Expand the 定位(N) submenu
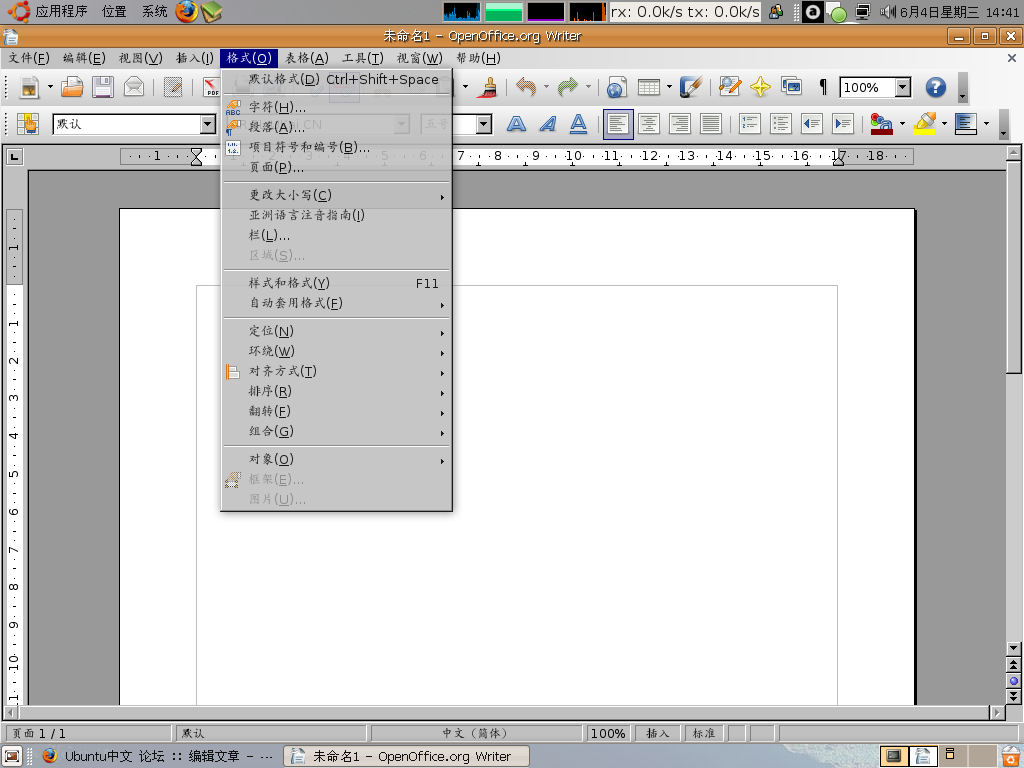The height and width of the screenshot is (768, 1024). tap(336, 331)
